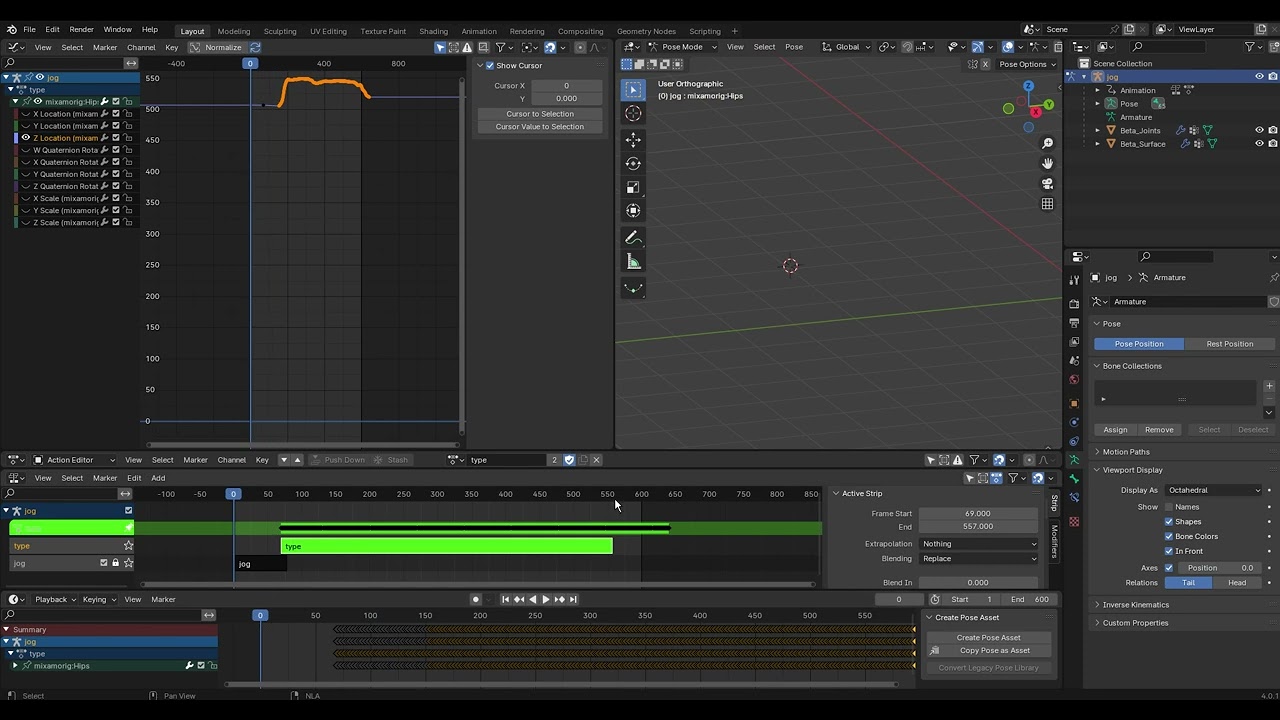Click the new action duplicate icon beside type
Image resolution: width=1280 pixels, height=720 pixels.
coord(583,460)
